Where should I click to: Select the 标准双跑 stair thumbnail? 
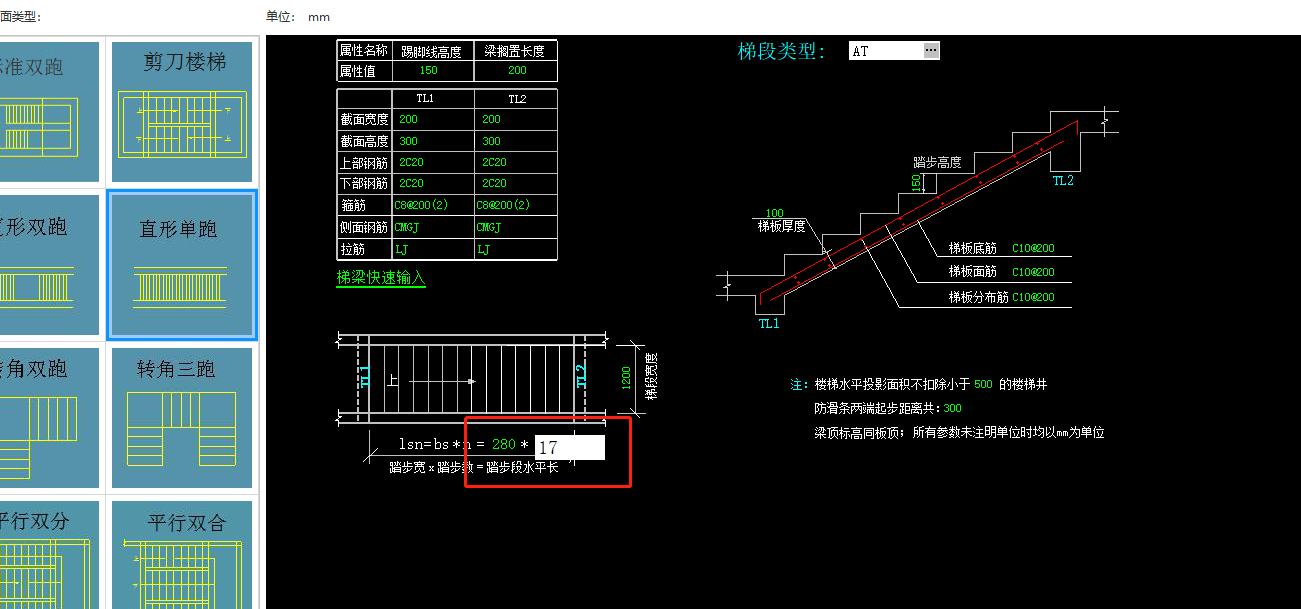50,111
